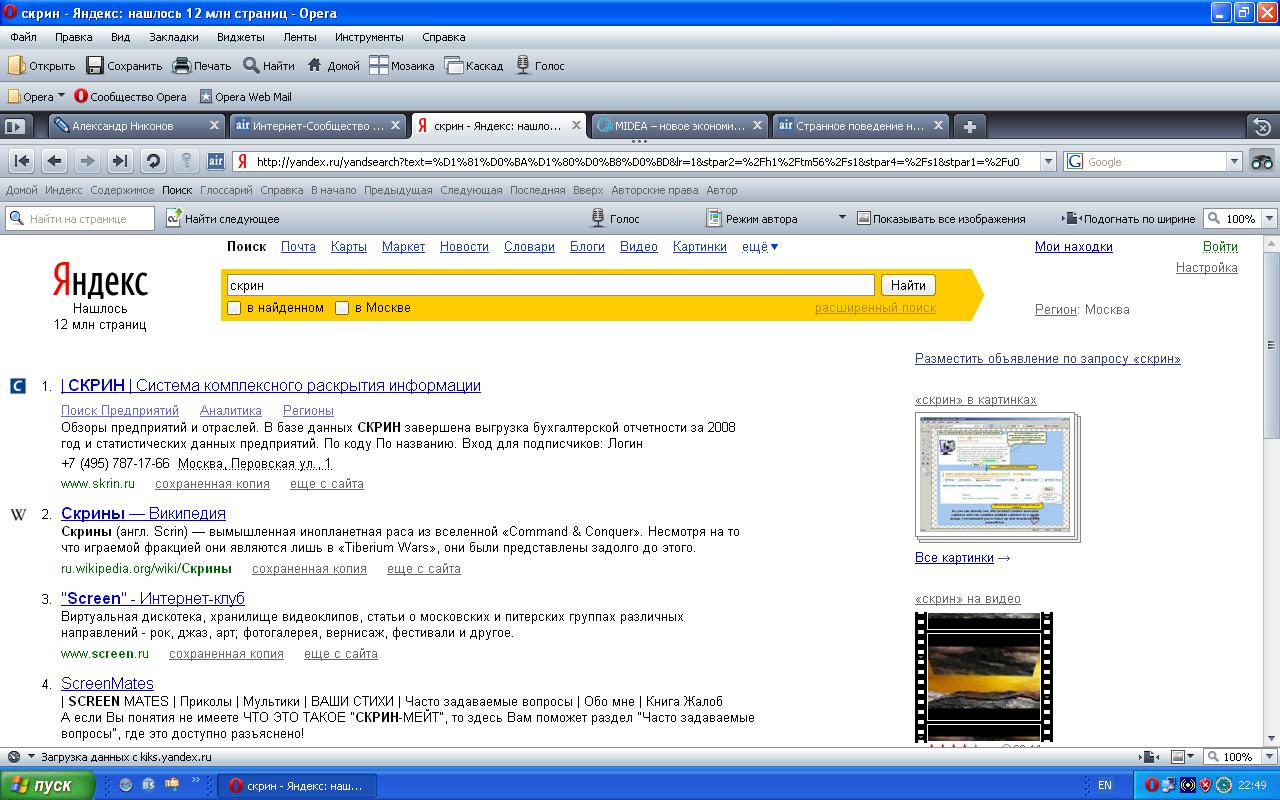This screenshot has width=1280, height=800.
Task: Print the page using the Печать icon
Action: (202, 66)
